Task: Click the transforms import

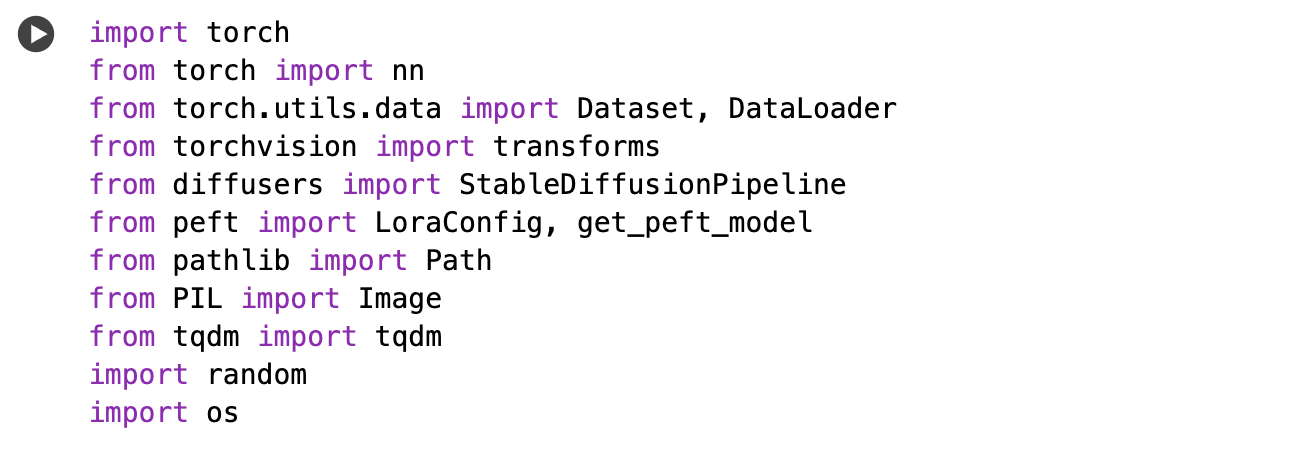Action: coord(576,147)
